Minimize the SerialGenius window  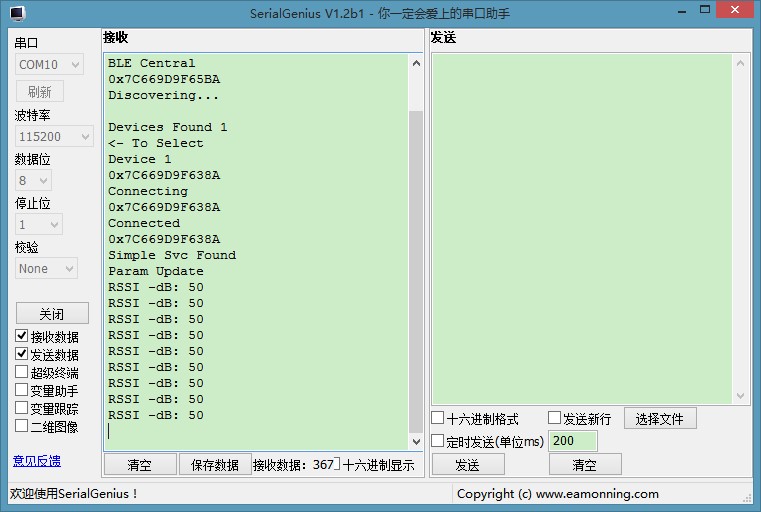[682, 11]
